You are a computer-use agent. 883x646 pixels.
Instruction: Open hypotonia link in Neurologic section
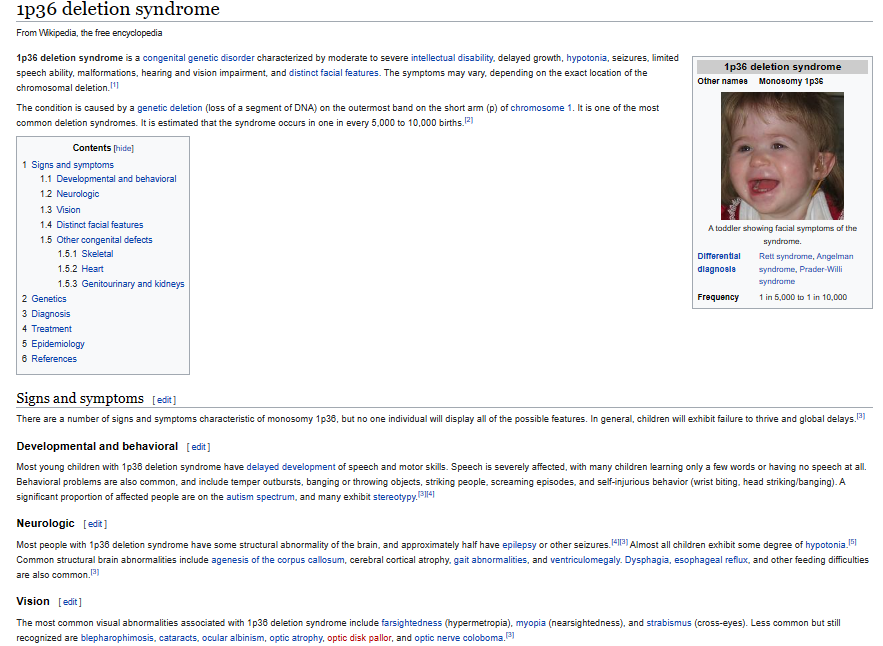tap(825, 545)
